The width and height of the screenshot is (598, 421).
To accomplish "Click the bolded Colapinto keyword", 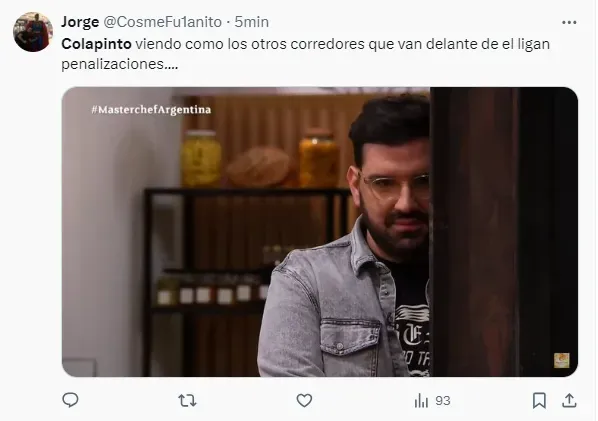I will pyautogui.click(x=96, y=44).
